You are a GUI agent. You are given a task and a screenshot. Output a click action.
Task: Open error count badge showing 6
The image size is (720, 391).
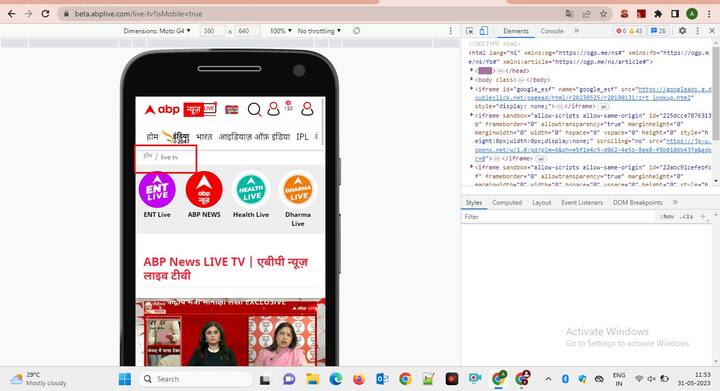pyautogui.click(x=621, y=31)
